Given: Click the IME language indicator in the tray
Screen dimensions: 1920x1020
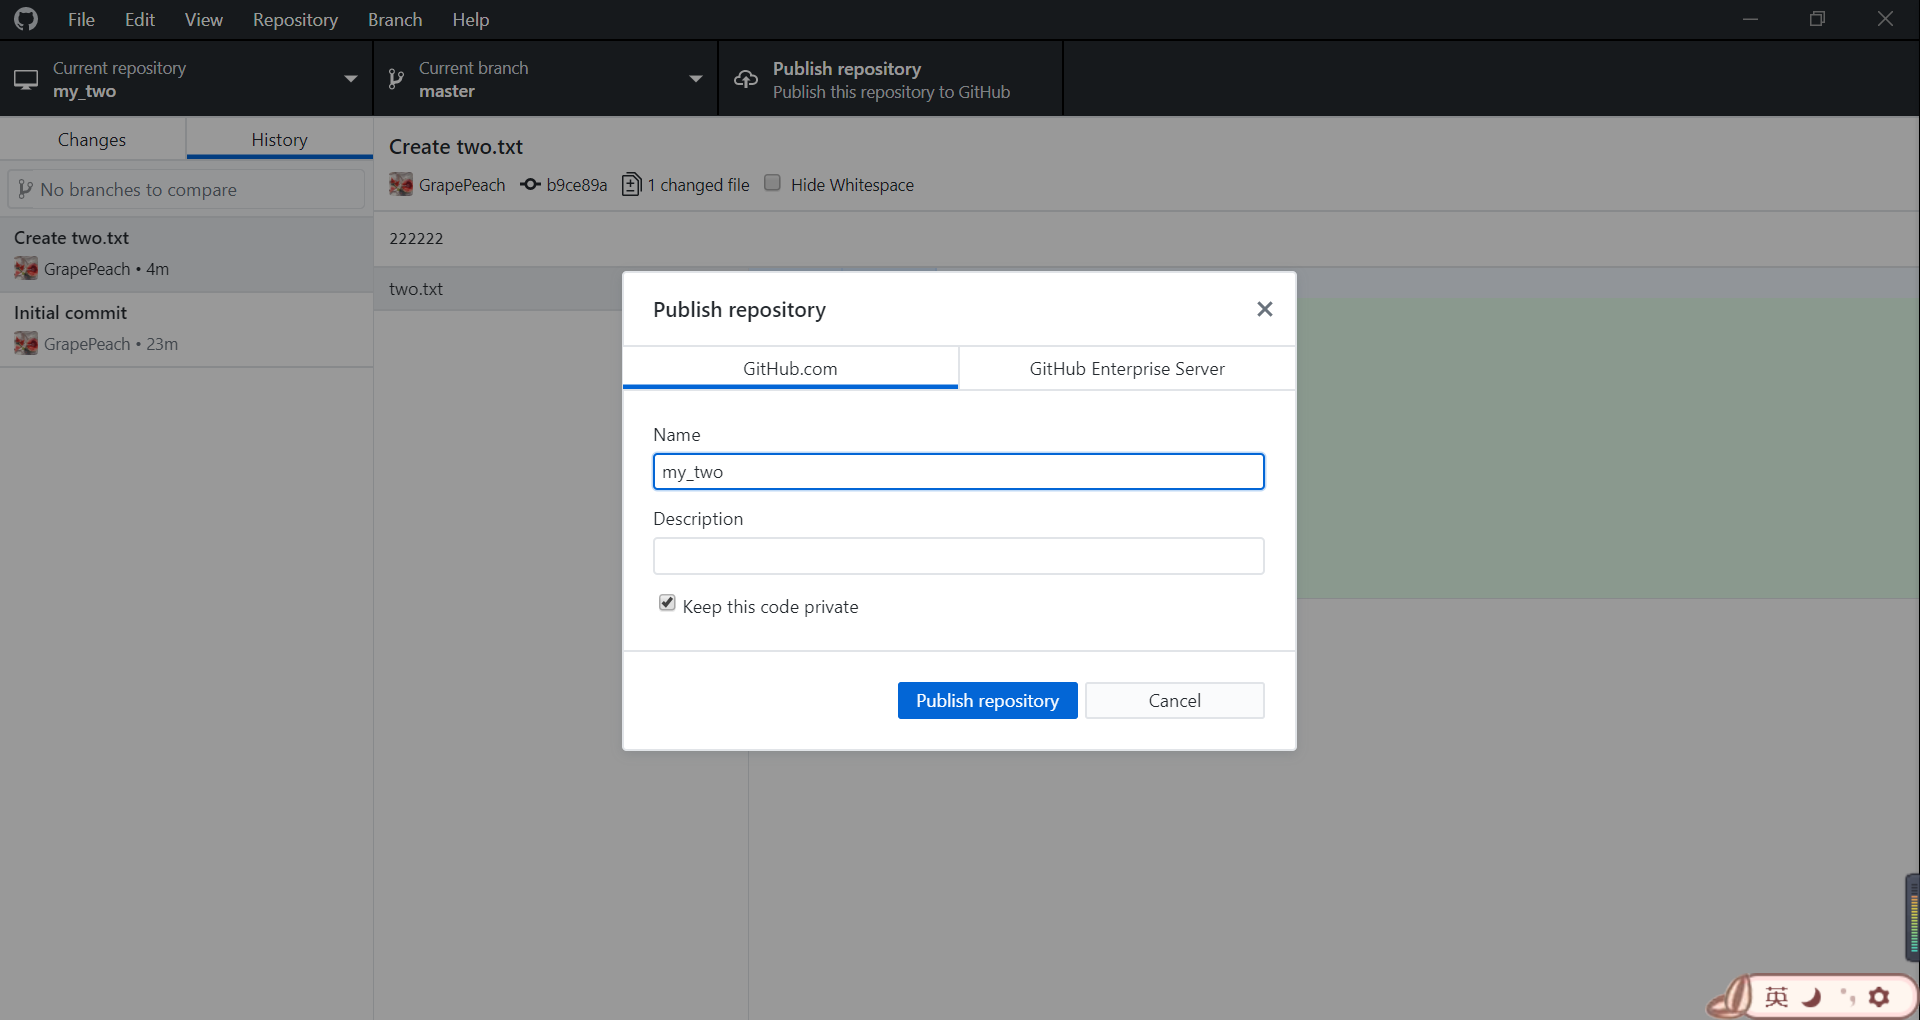Looking at the screenshot, I should click(x=1776, y=997).
